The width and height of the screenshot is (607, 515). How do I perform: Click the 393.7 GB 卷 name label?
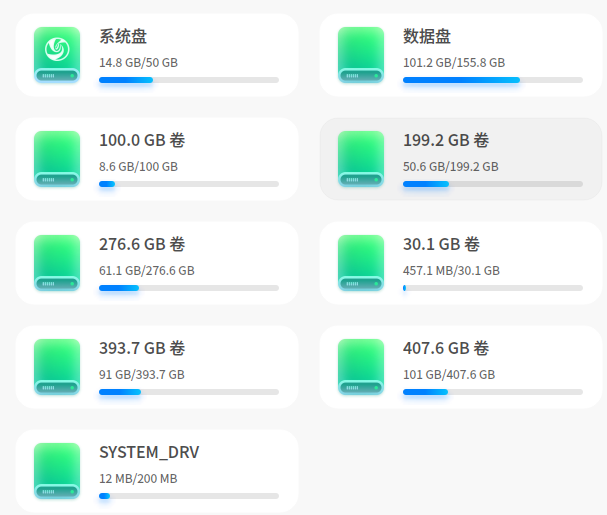click(x=142, y=349)
